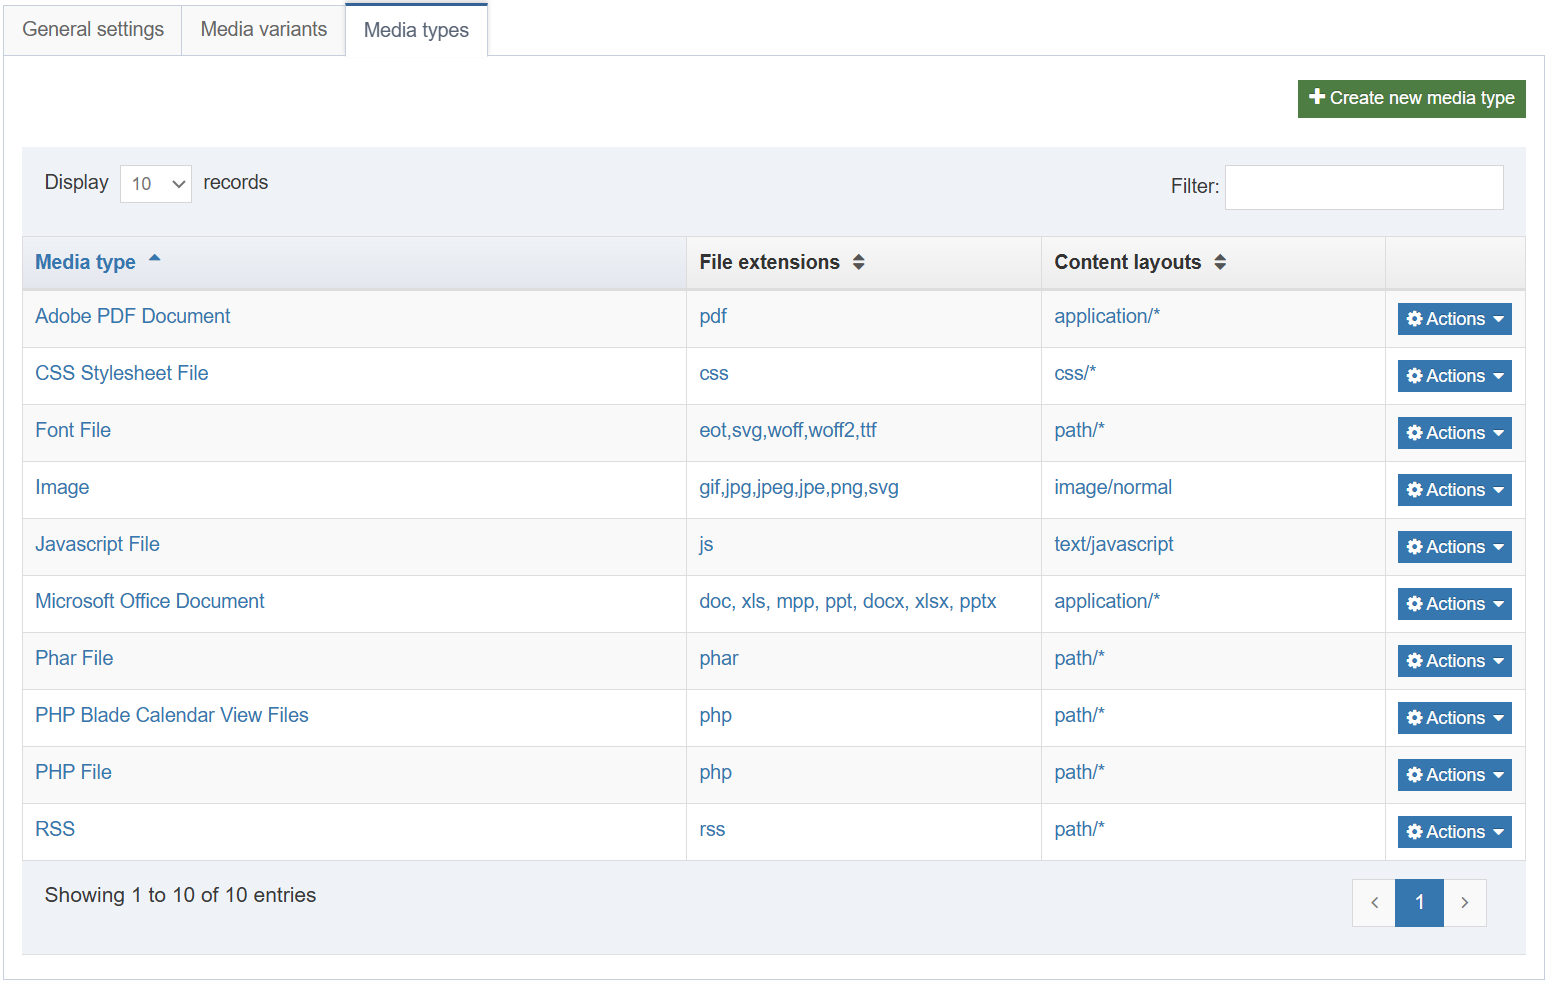1551x984 pixels.
Task: Click ascending sort arrow beside Media type
Action: pos(155,259)
